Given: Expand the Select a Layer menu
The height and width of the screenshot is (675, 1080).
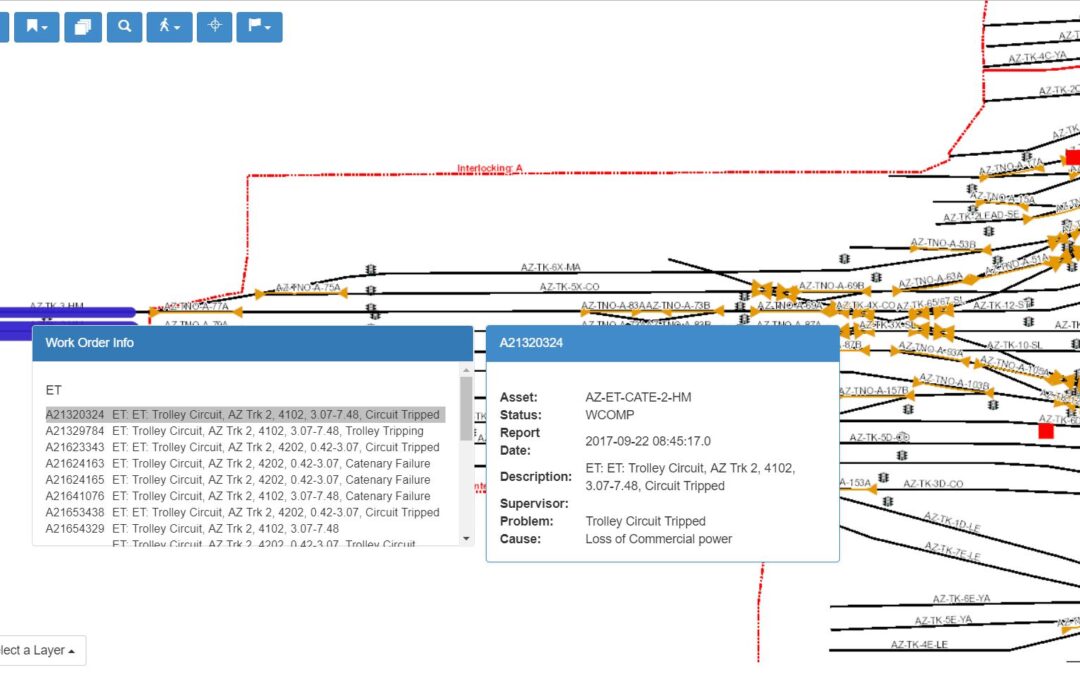Looking at the screenshot, I should 40,650.
